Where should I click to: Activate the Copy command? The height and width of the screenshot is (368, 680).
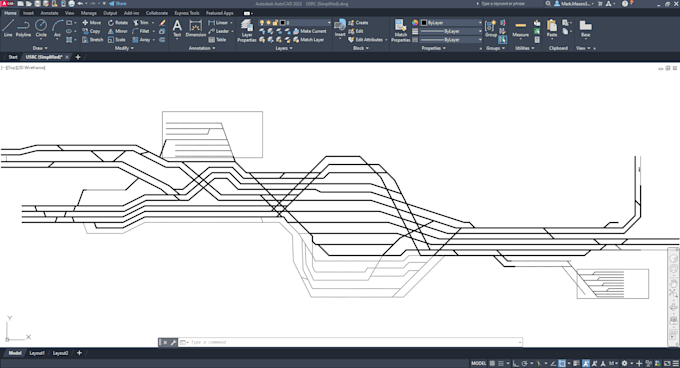(x=92, y=31)
